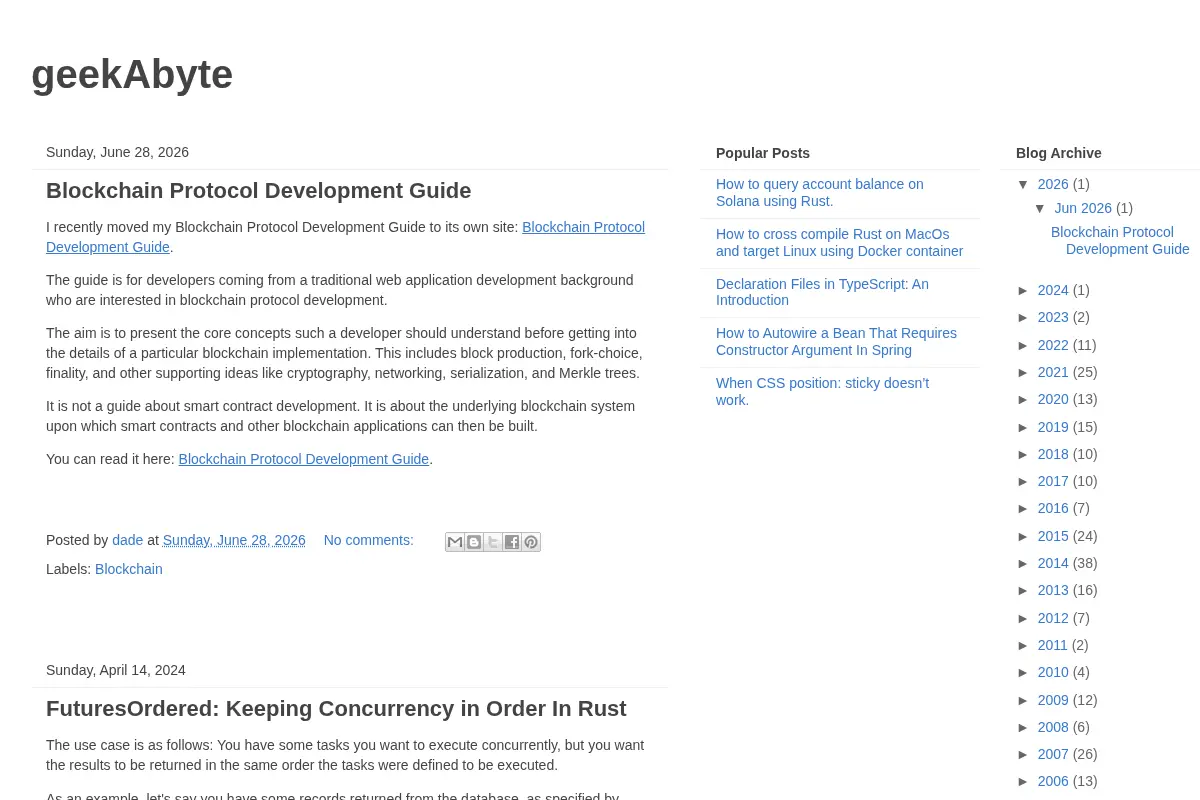Viewport: 1200px width, 800px height.
Task: Collapse the Jun 2026 archive arrow
Action: (1040, 208)
